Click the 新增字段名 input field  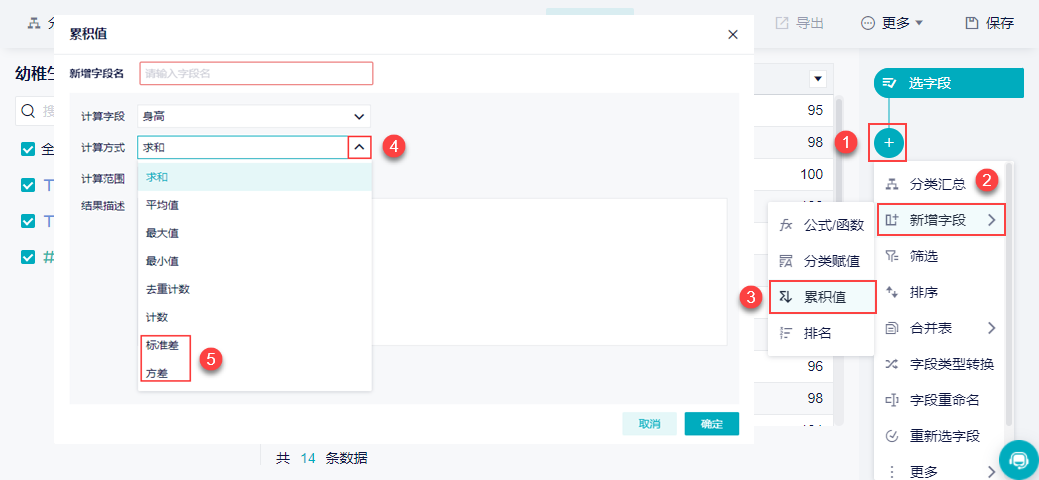coord(256,74)
